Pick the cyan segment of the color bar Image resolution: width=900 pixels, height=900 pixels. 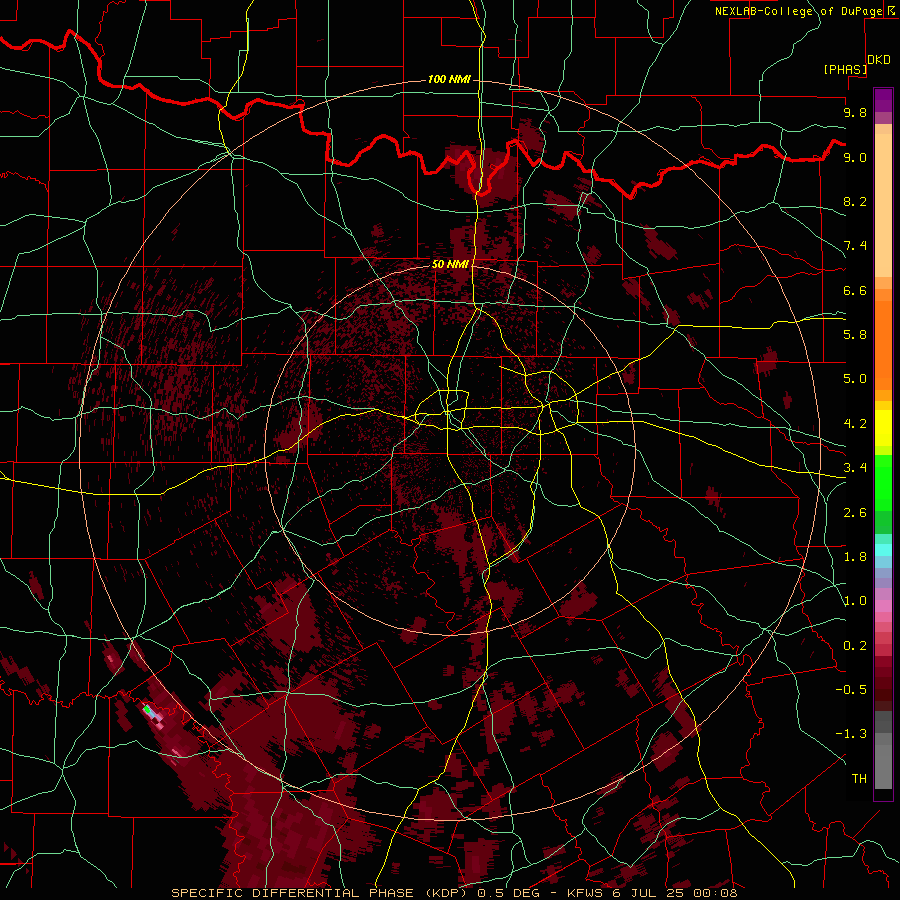click(883, 550)
